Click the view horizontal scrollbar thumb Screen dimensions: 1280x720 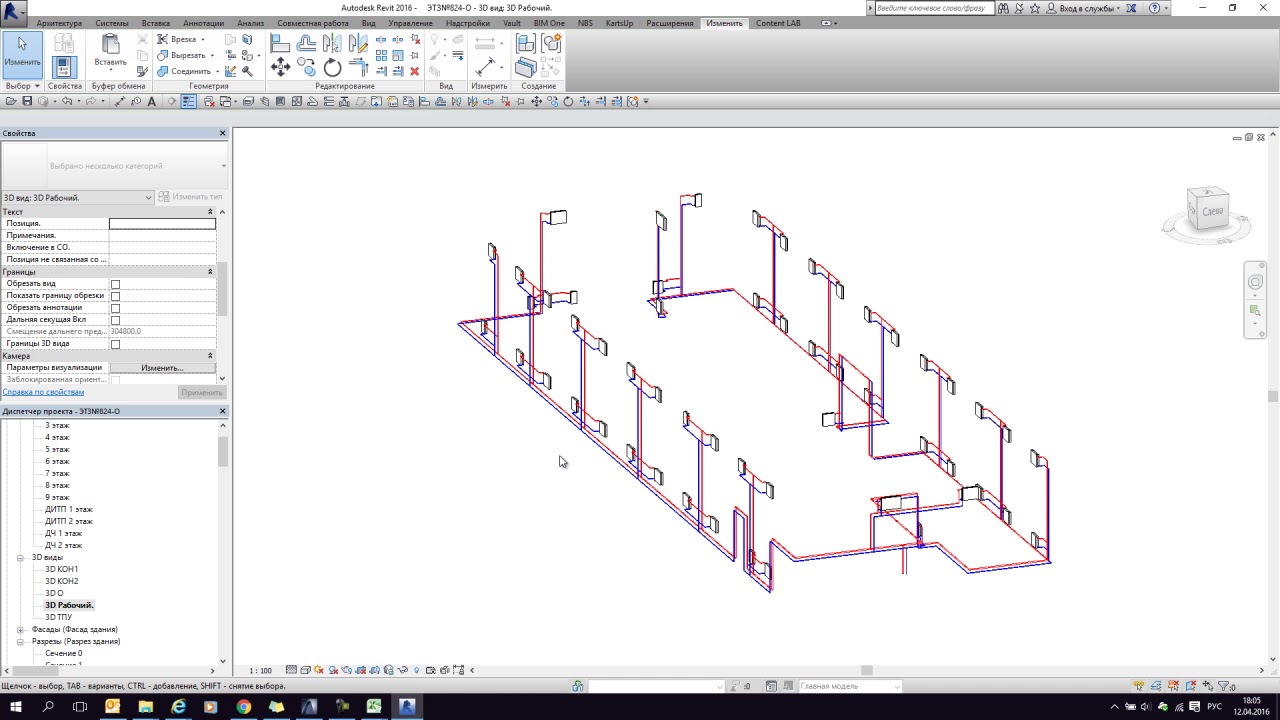pyautogui.click(x=866, y=670)
